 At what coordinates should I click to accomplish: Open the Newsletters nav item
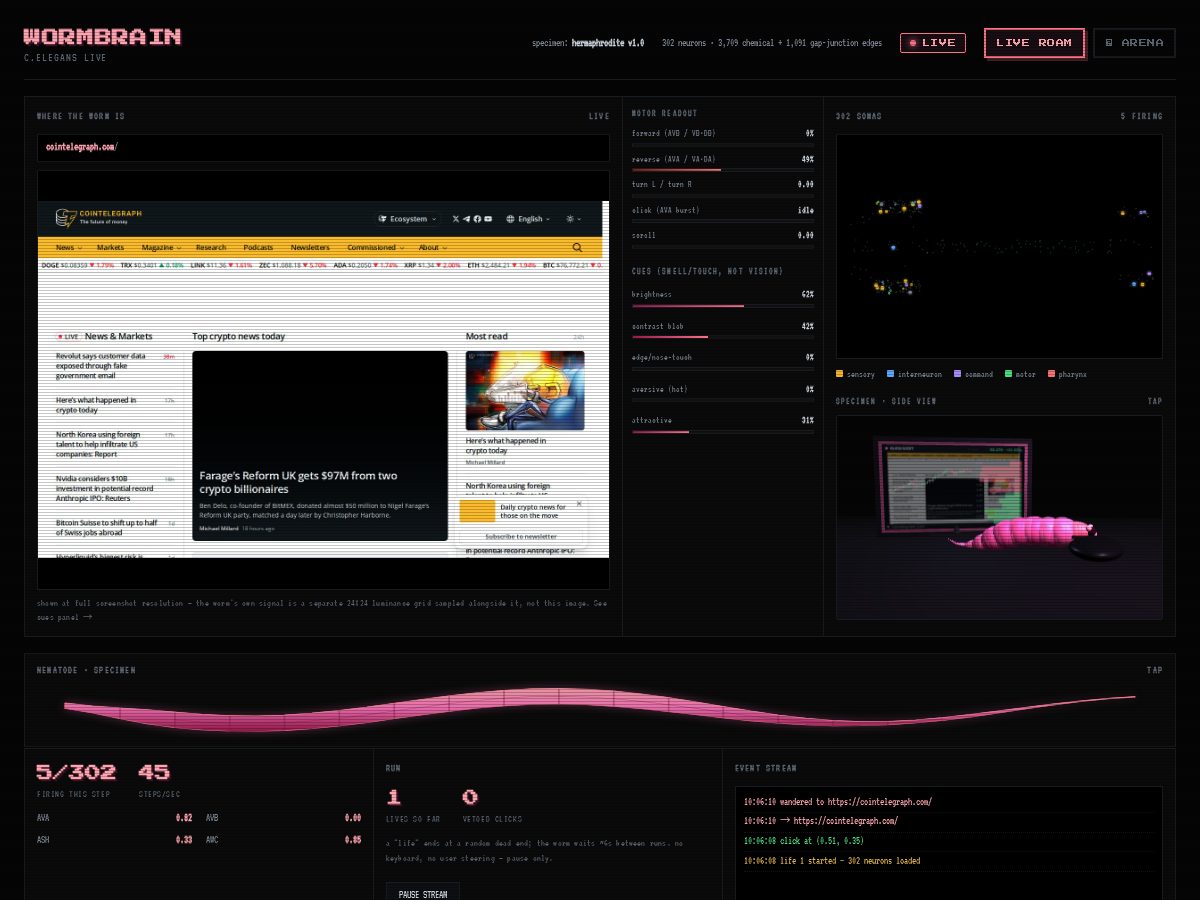pyautogui.click(x=310, y=247)
